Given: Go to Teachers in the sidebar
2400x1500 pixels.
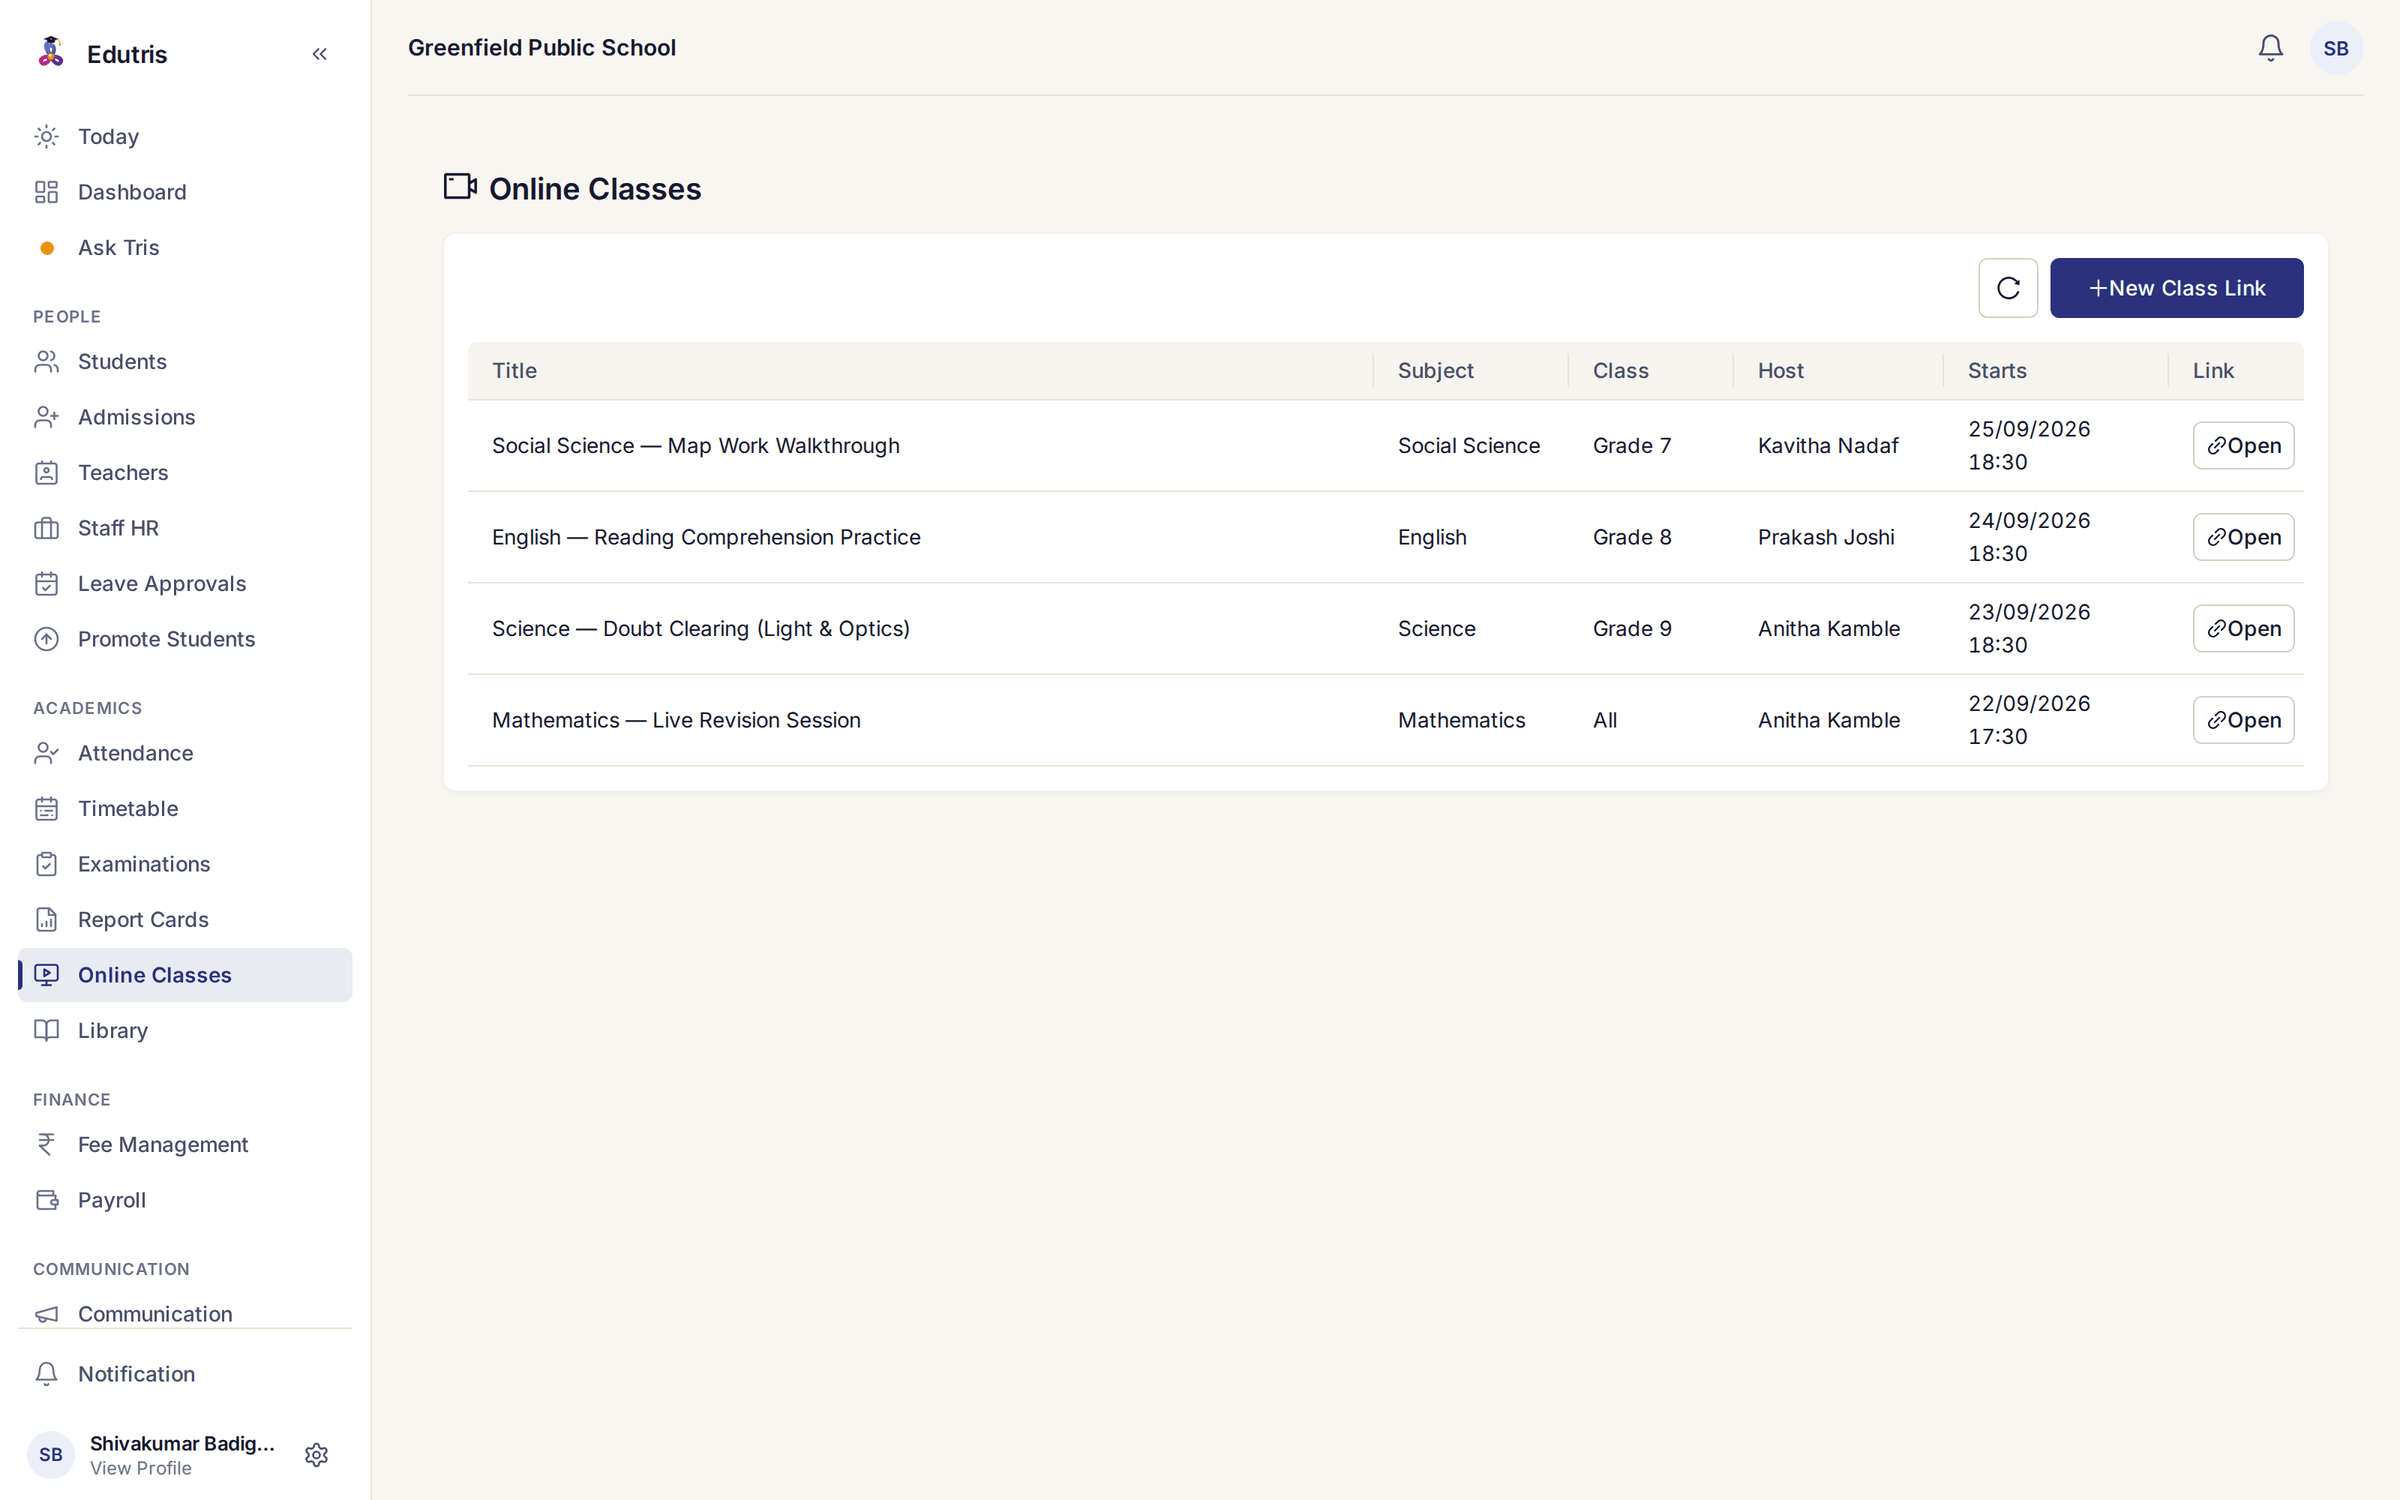Looking at the screenshot, I should point(185,472).
